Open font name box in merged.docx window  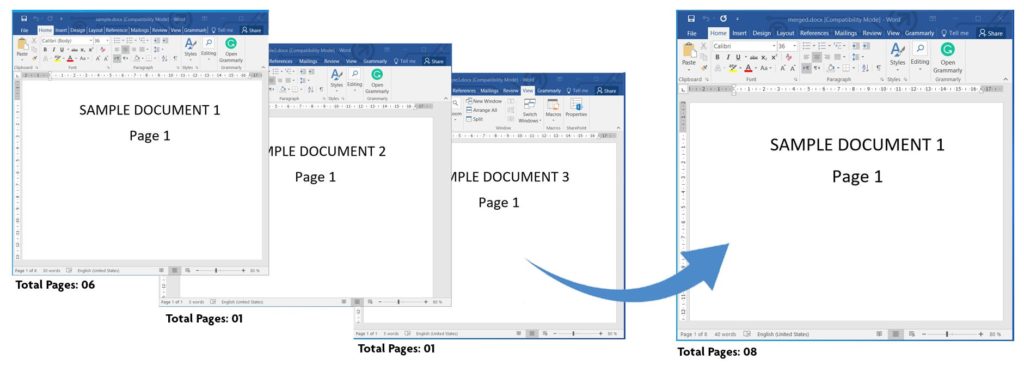tap(744, 46)
